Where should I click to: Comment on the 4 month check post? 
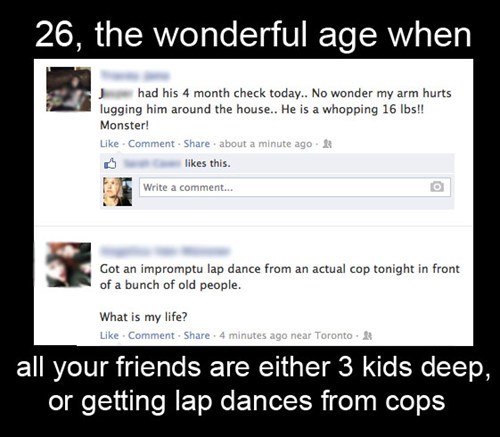click(x=151, y=144)
